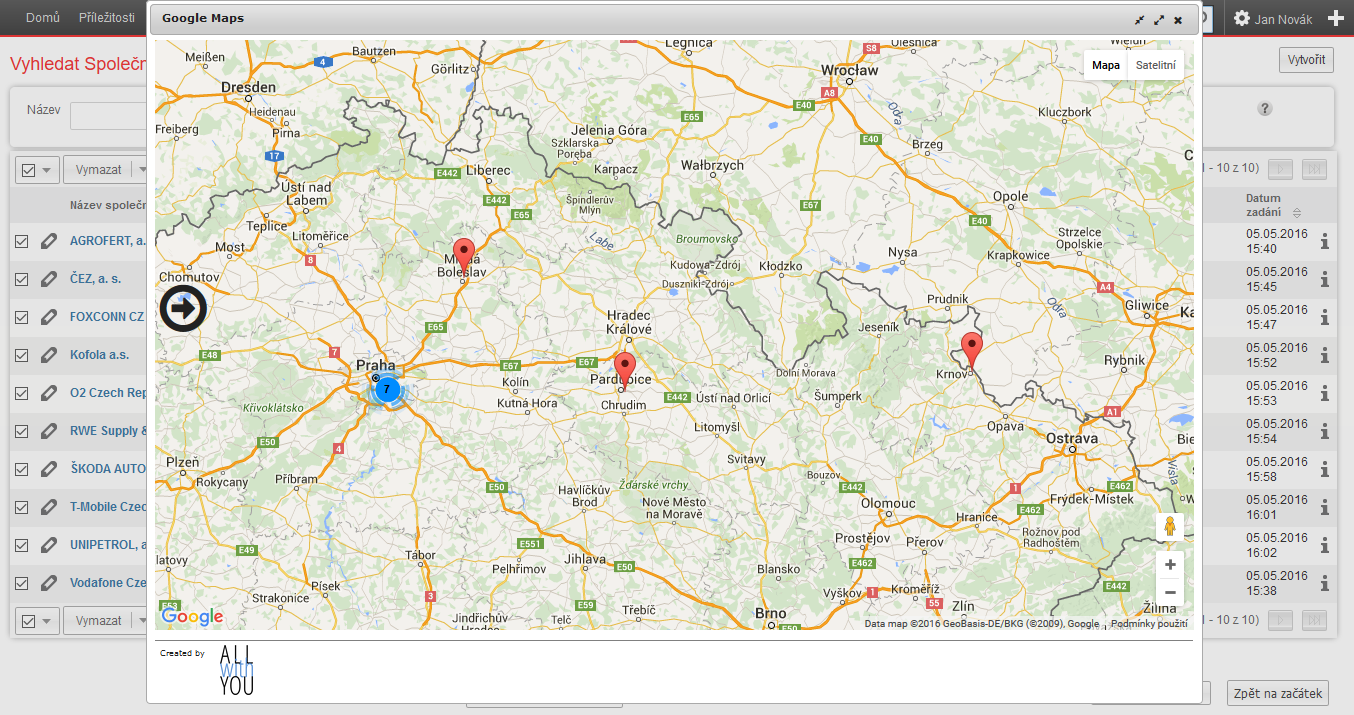The height and width of the screenshot is (715, 1354).
Task: Click info icon for 15:38 row
Action: tap(1325, 583)
